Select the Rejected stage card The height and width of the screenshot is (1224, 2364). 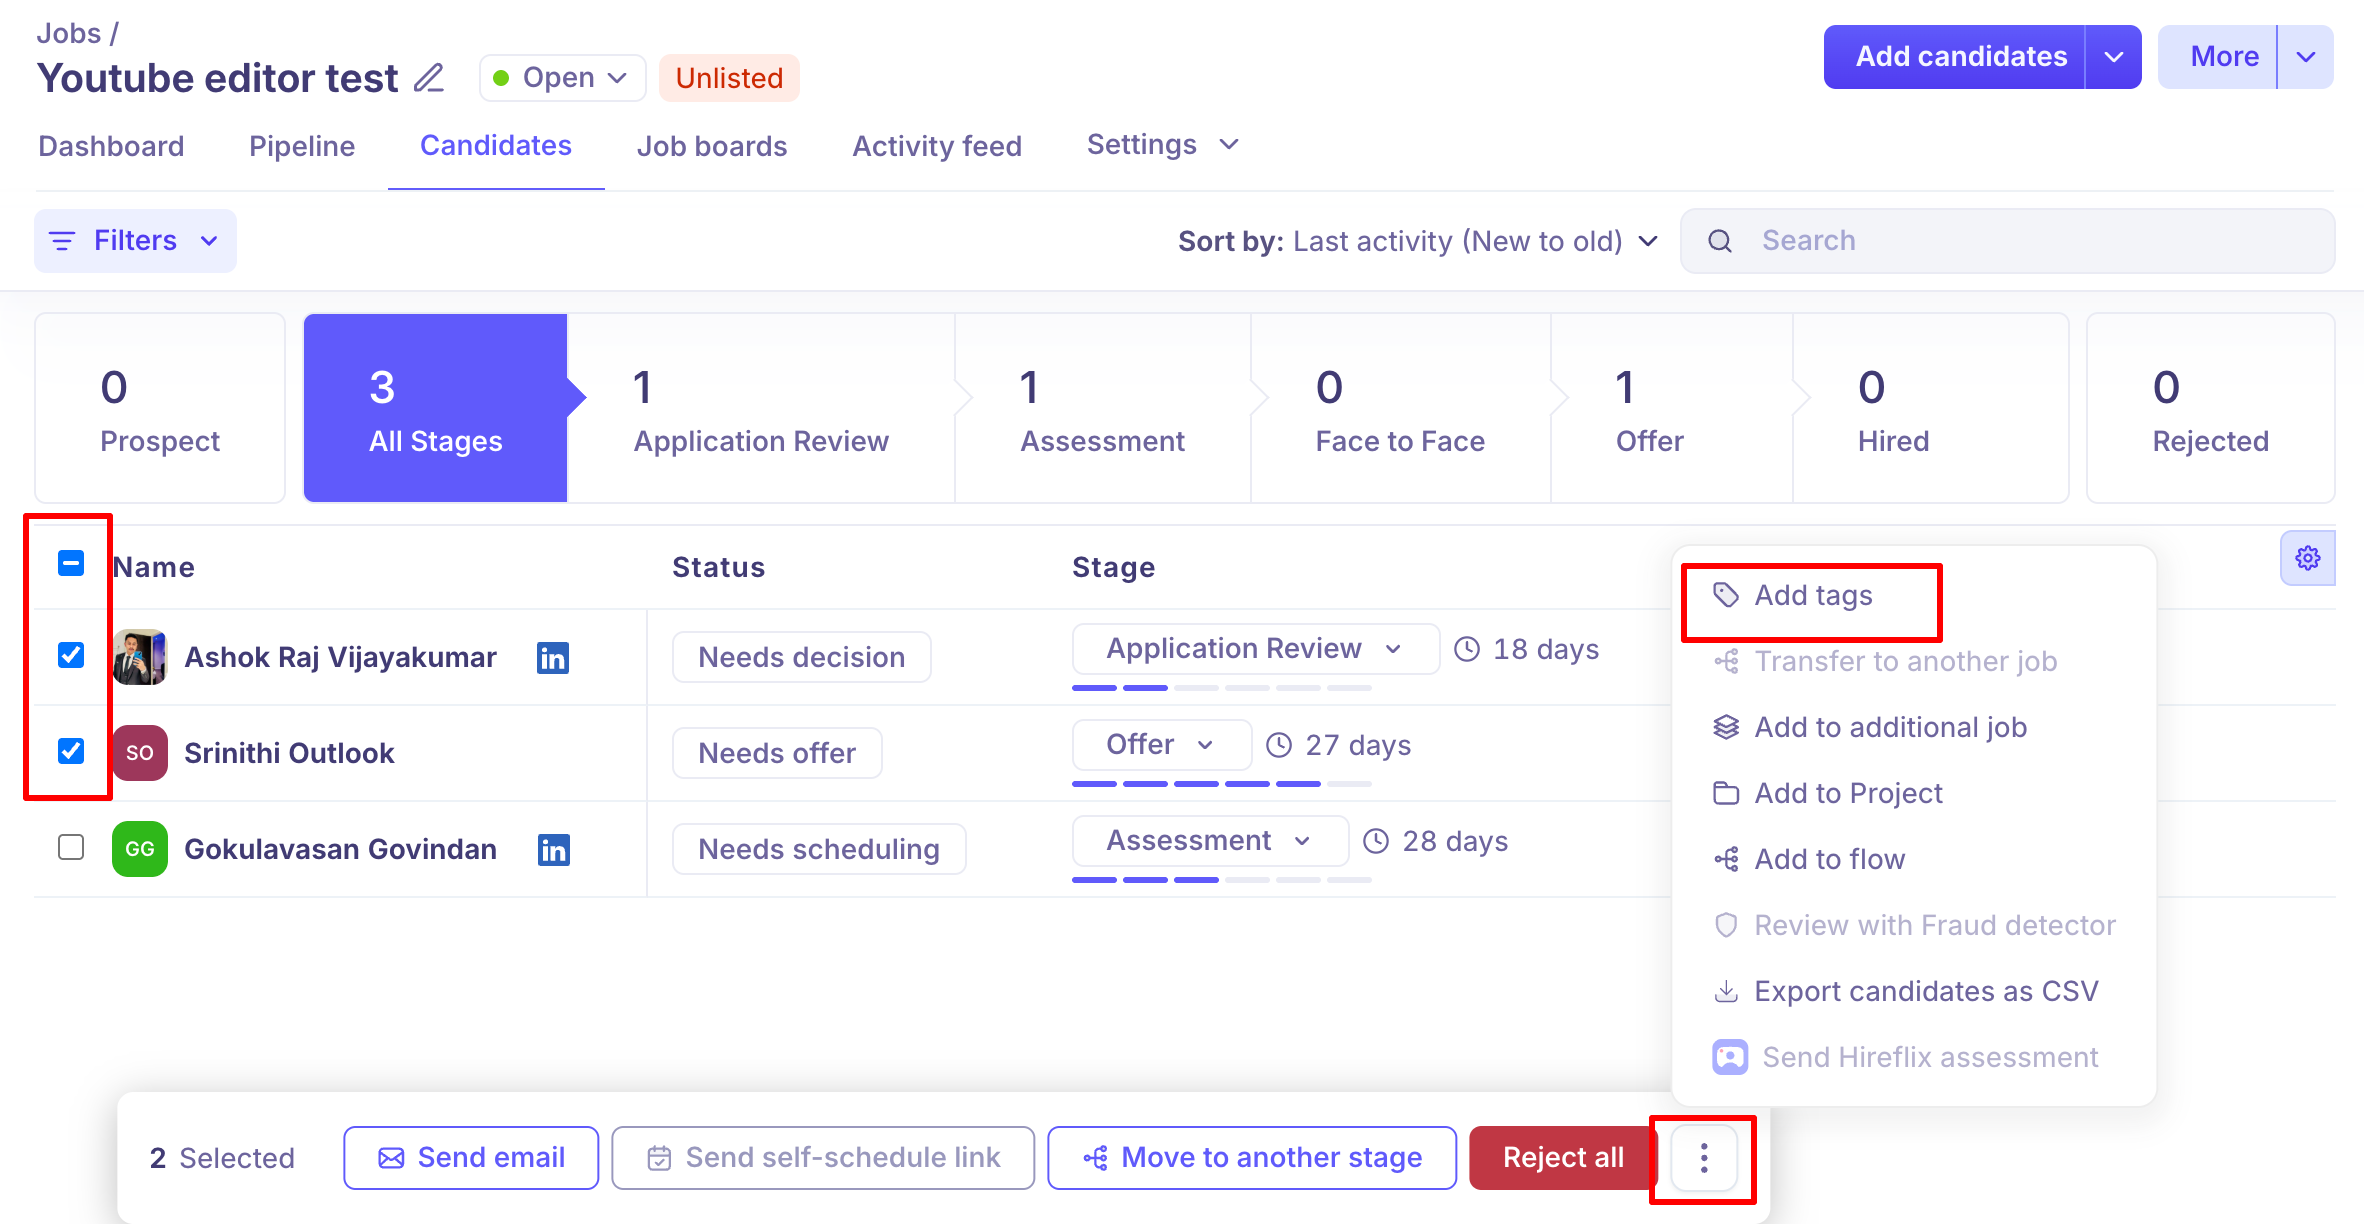pyautogui.click(x=2210, y=408)
